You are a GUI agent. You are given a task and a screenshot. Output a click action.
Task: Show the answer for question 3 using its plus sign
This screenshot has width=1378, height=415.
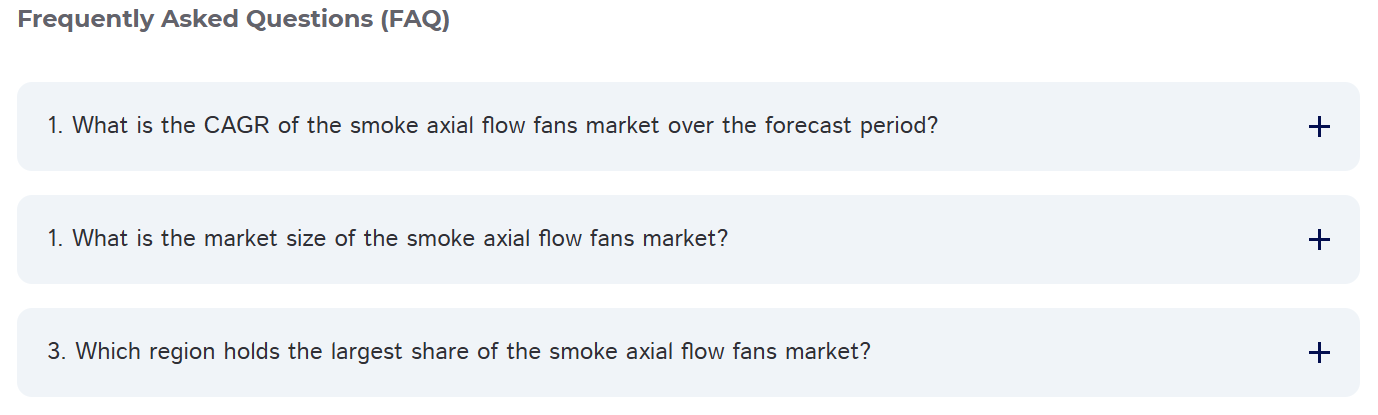click(x=1319, y=353)
